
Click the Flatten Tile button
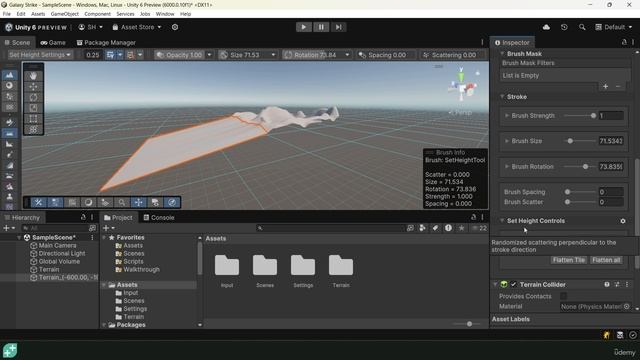[569, 260]
